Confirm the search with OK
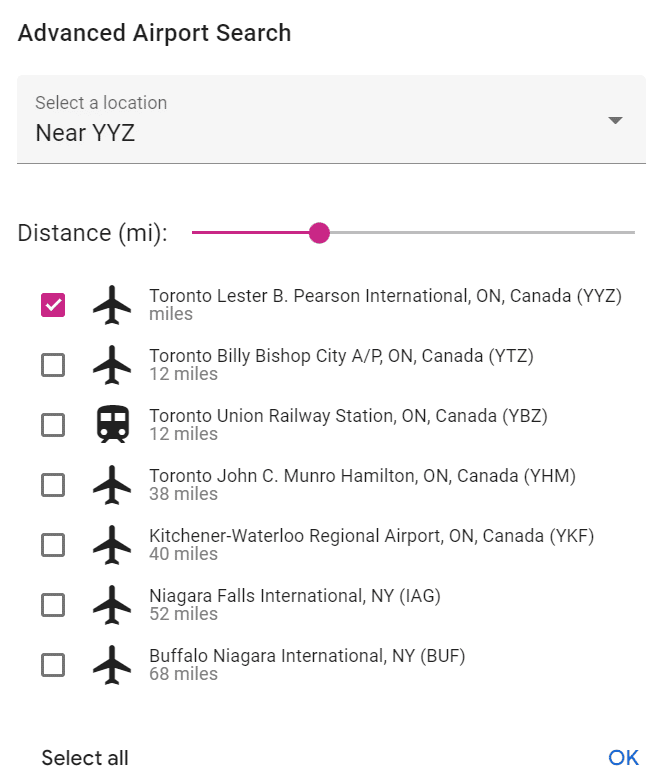This screenshot has width=666, height=784. pos(623,758)
